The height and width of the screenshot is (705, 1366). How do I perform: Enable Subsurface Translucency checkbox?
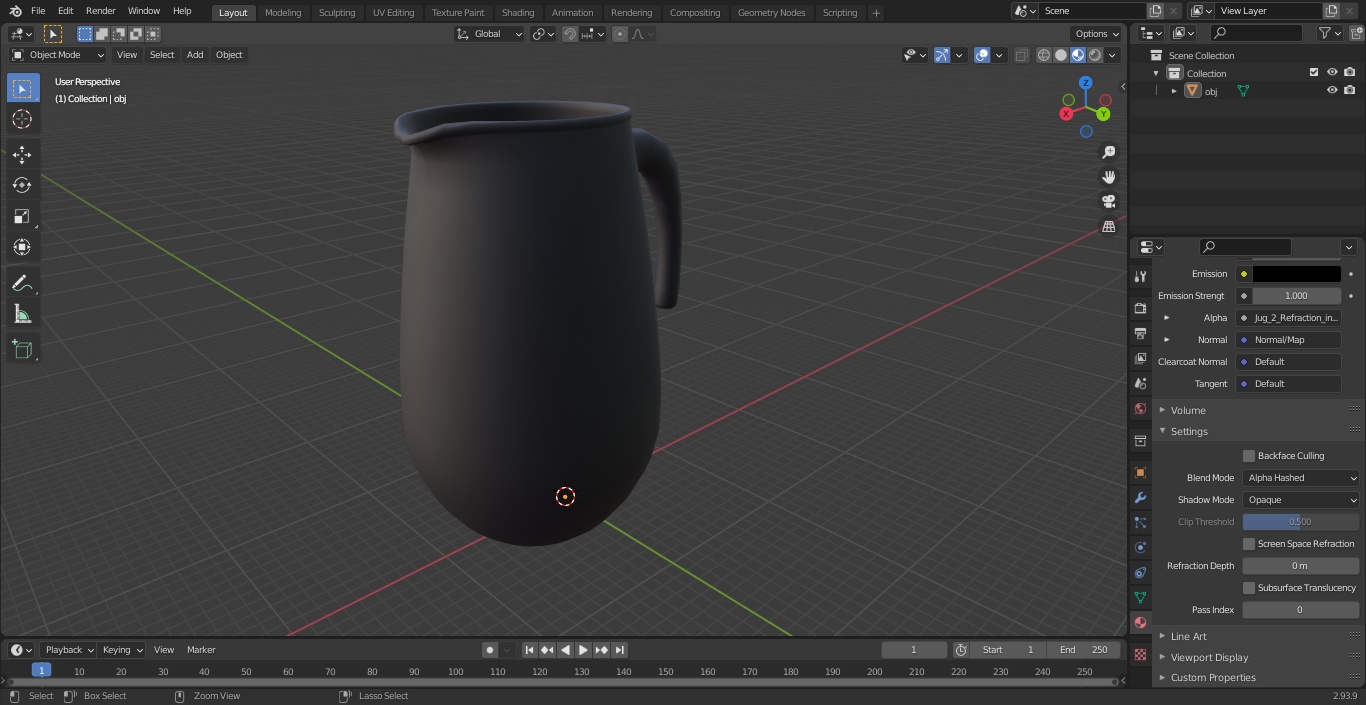pyautogui.click(x=1249, y=588)
